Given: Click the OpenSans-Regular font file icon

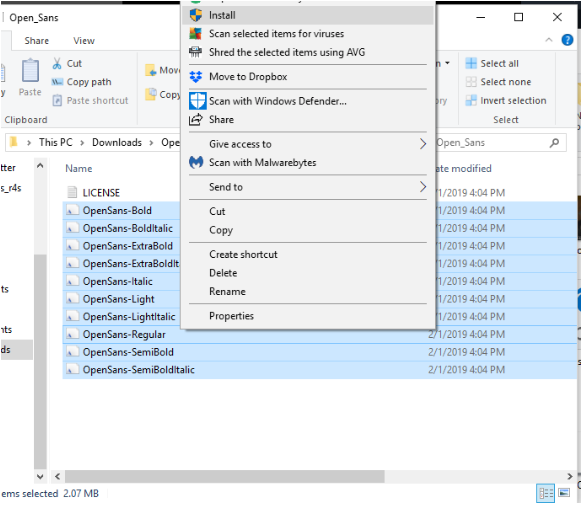Looking at the screenshot, I should [x=72, y=334].
